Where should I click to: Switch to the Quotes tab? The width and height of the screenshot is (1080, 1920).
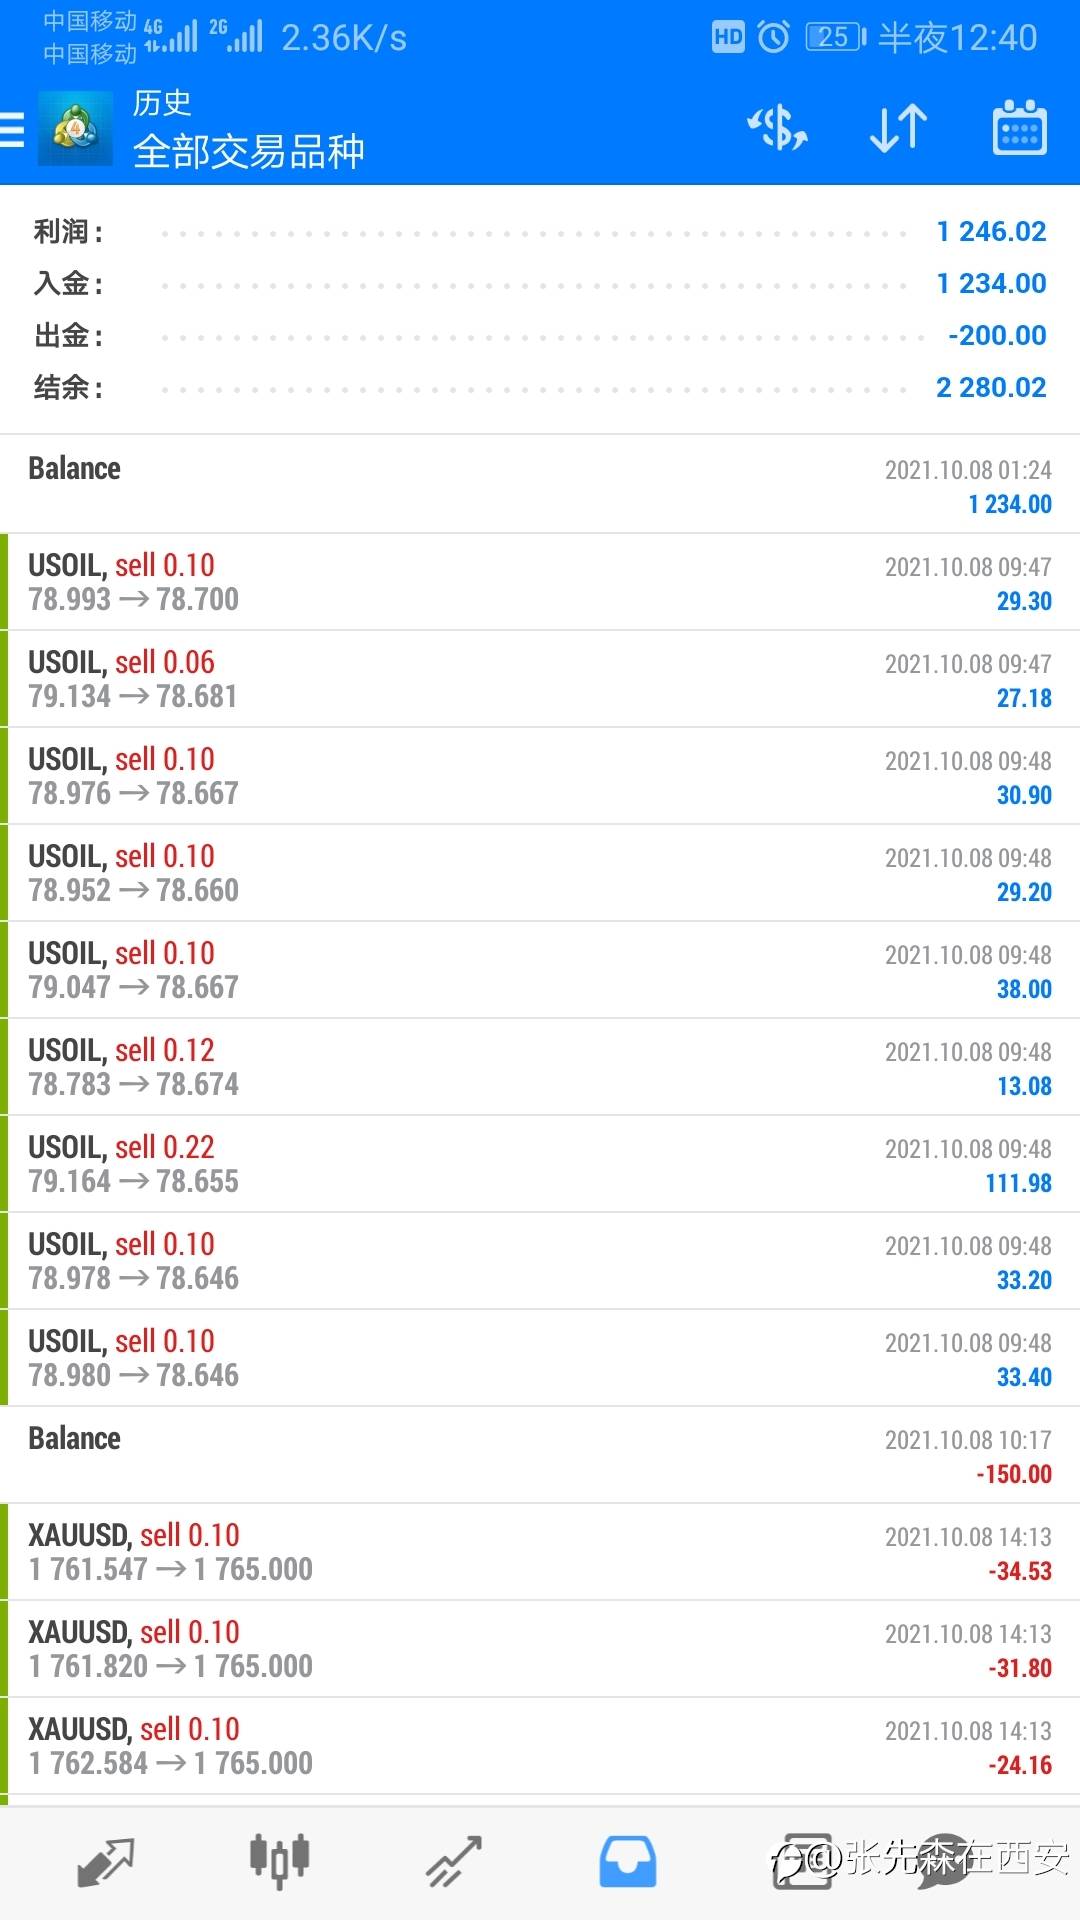pyautogui.click(x=105, y=1862)
